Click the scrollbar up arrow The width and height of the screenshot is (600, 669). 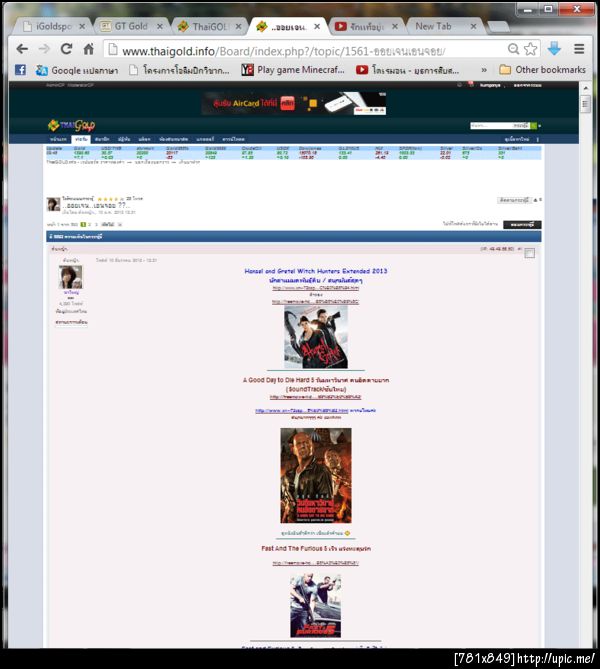coord(585,88)
